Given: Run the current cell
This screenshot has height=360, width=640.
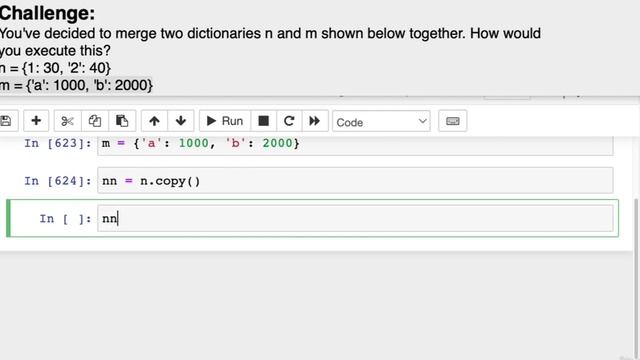Looking at the screenshot, I should pos(225,121).
